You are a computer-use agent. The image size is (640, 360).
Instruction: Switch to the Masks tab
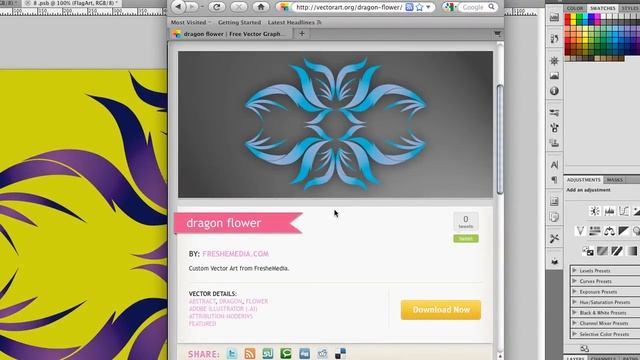click(614, 180)
